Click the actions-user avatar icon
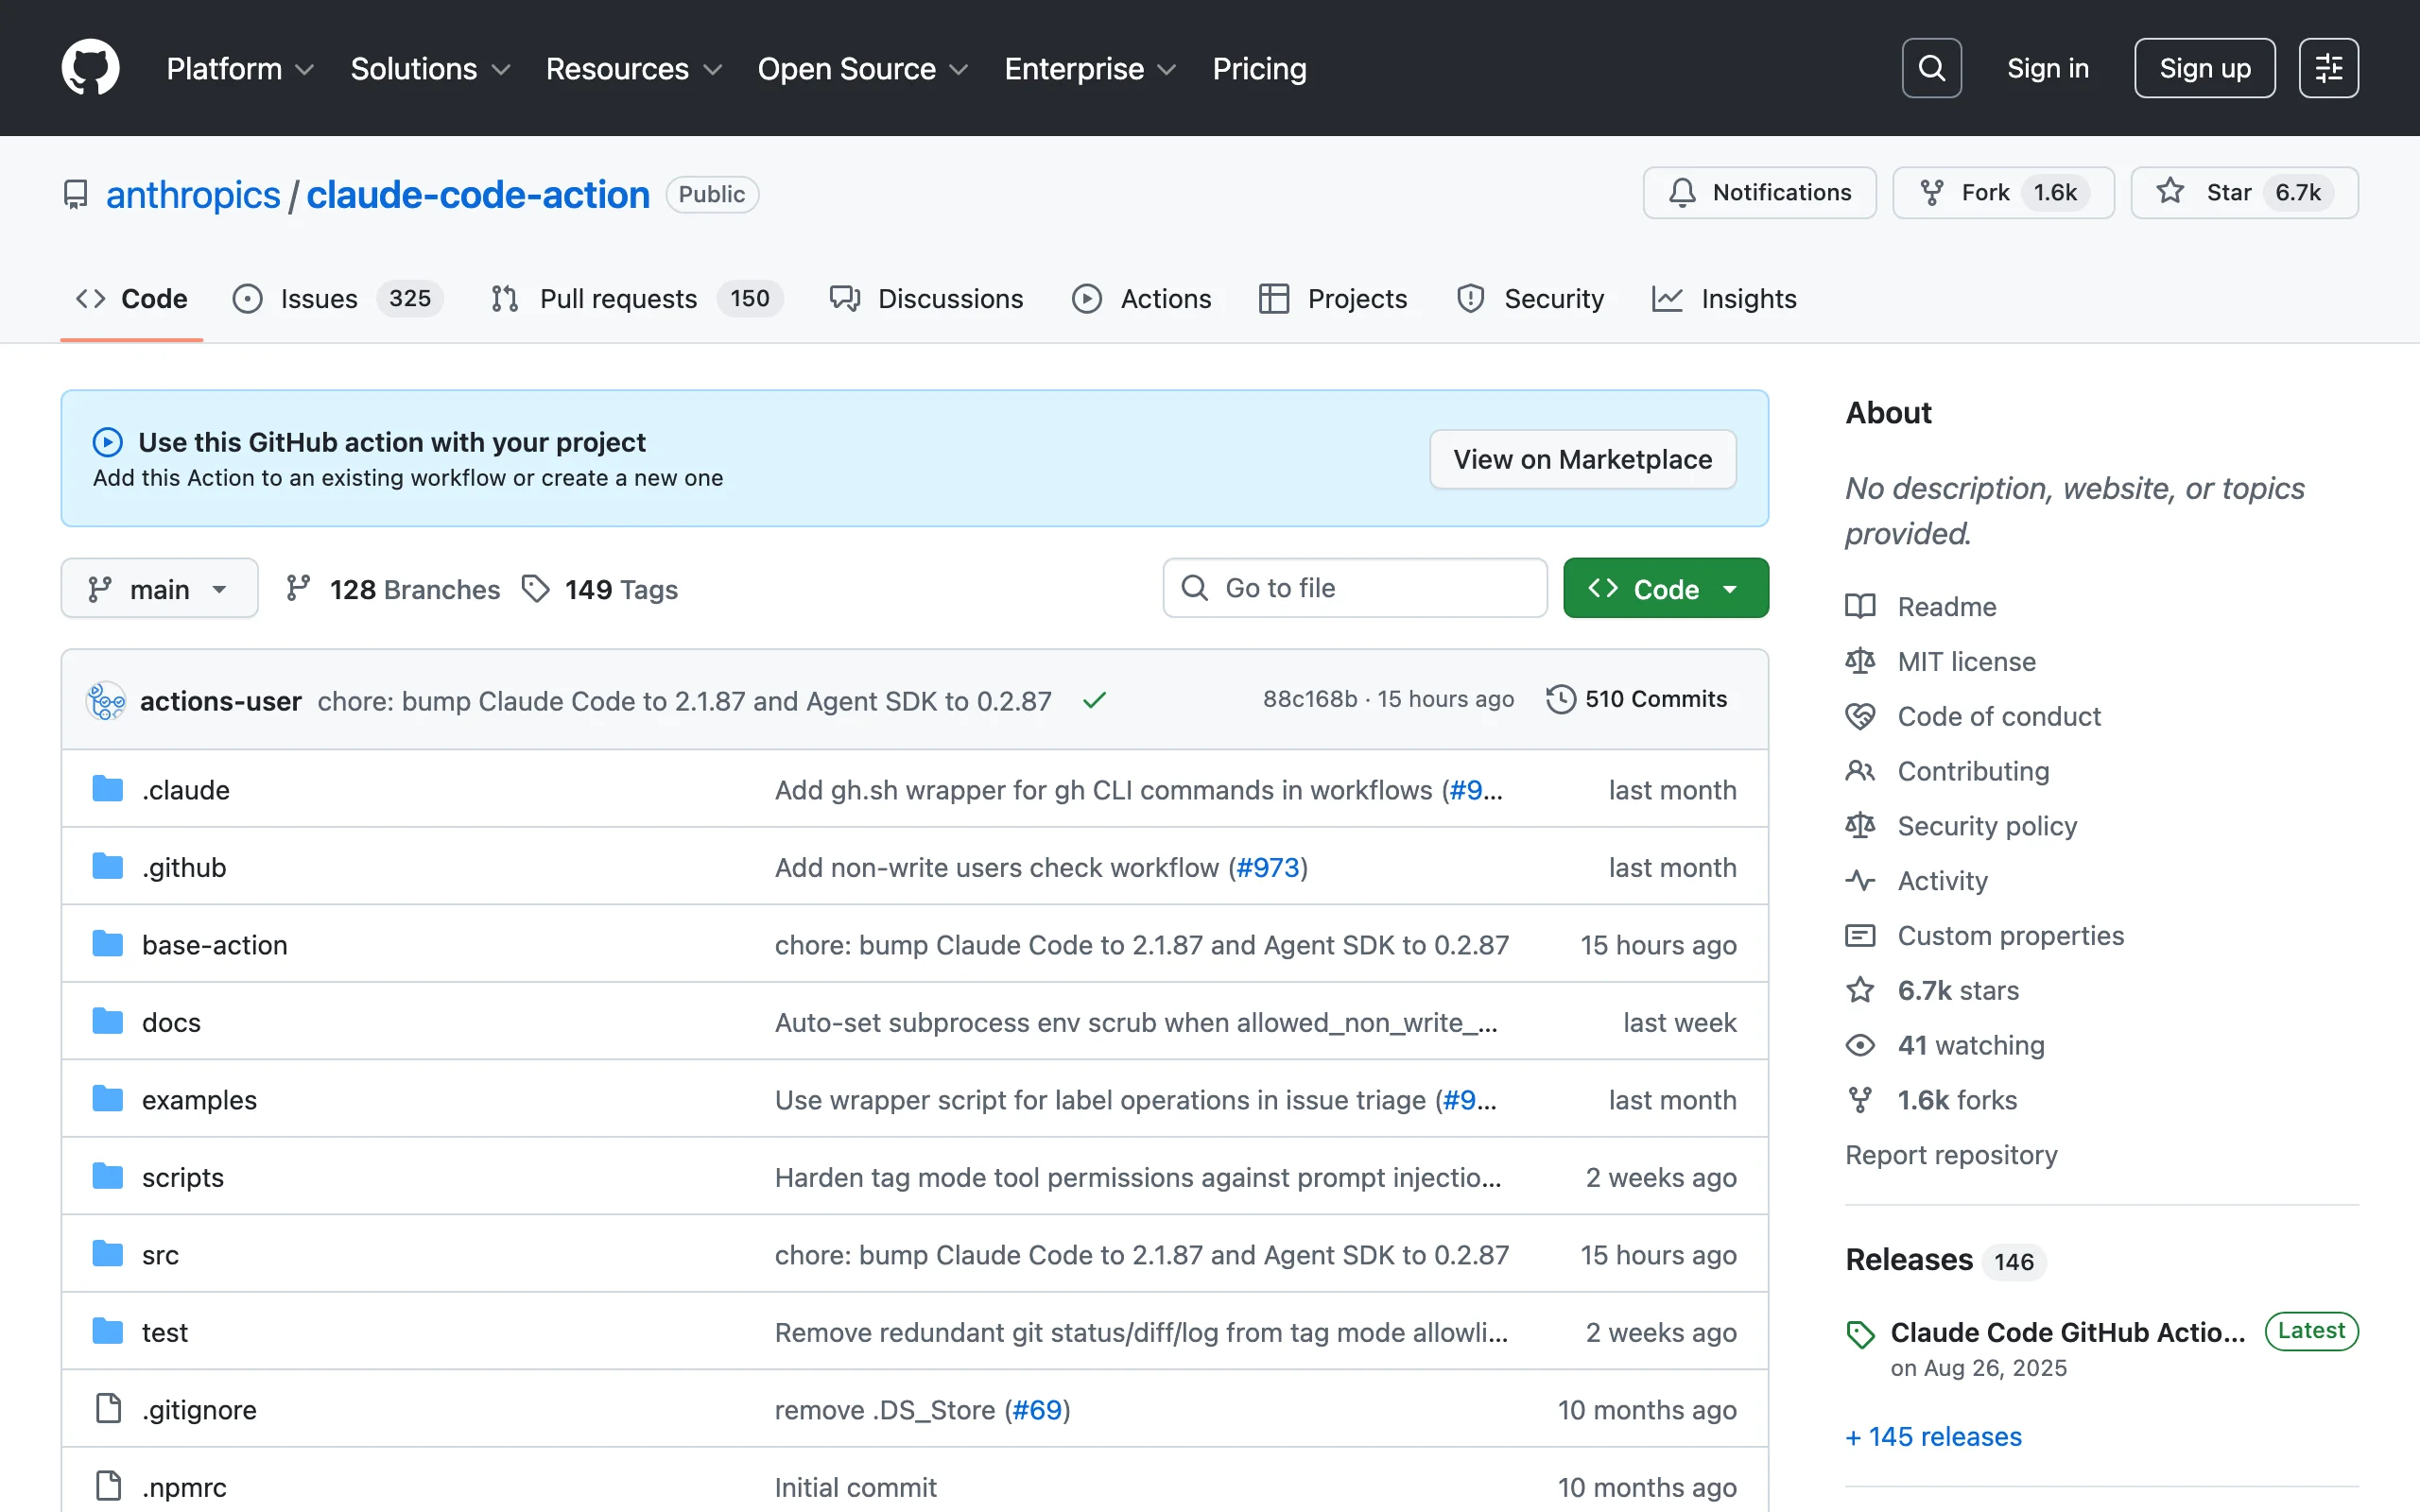 tap(106, 701)
